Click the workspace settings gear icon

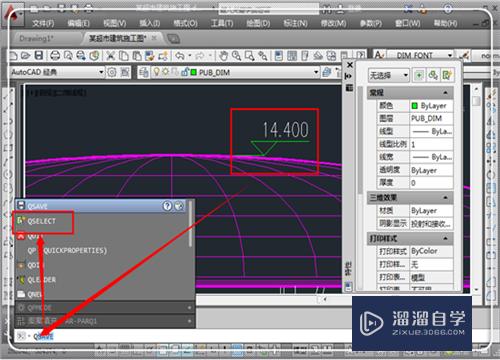click(112, 72)
